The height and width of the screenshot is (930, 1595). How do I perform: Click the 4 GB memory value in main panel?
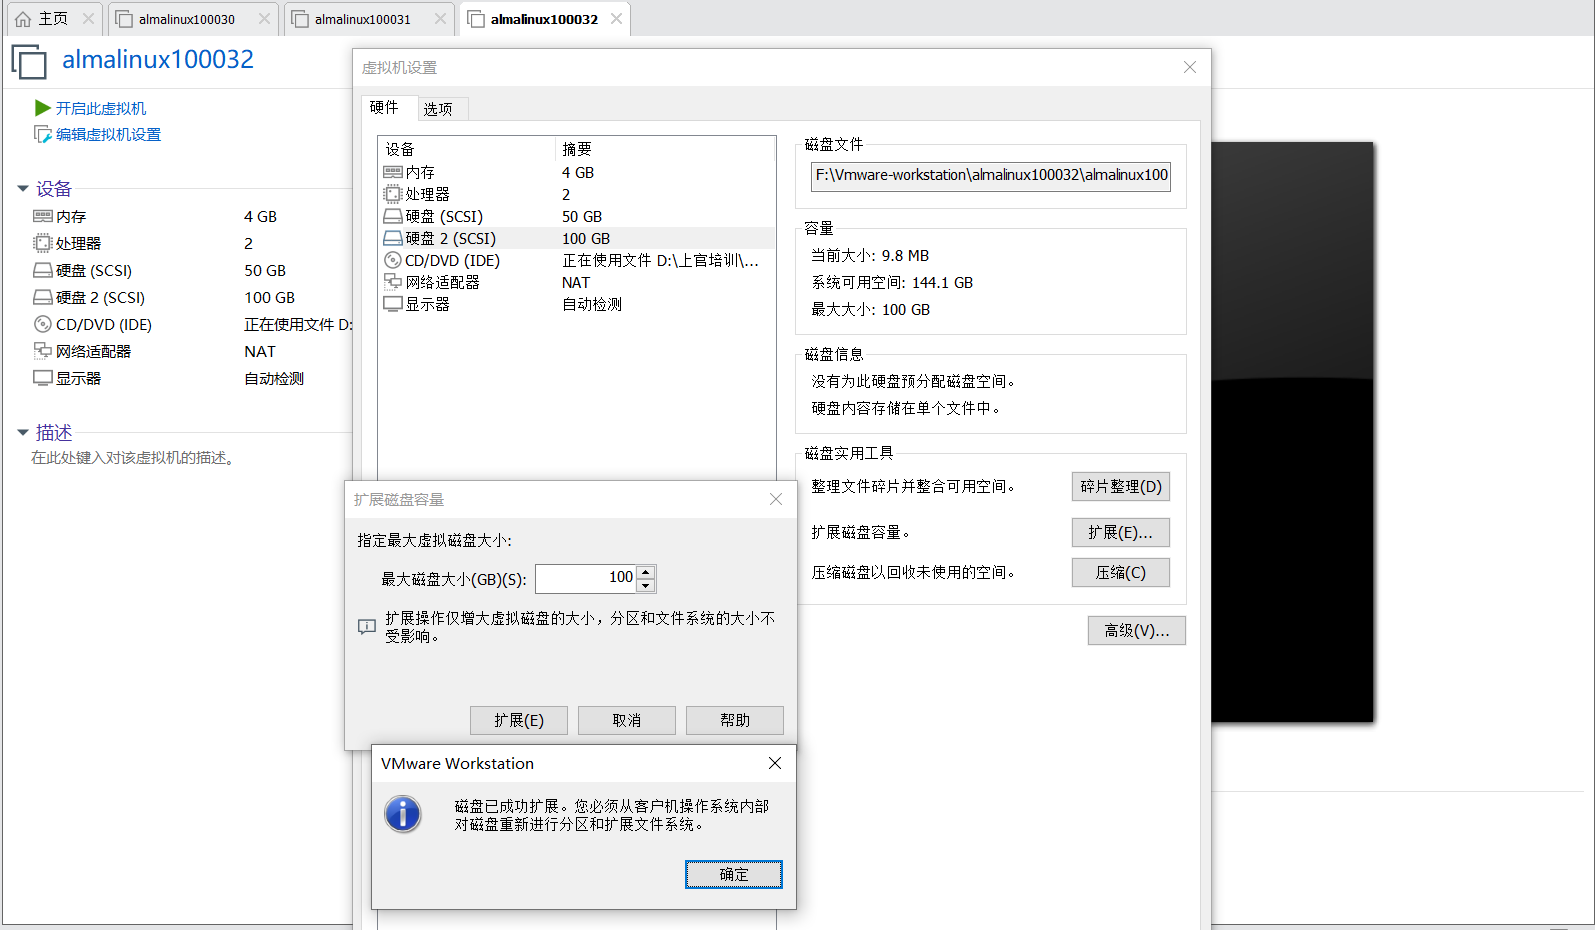click(x=260, y=216)
